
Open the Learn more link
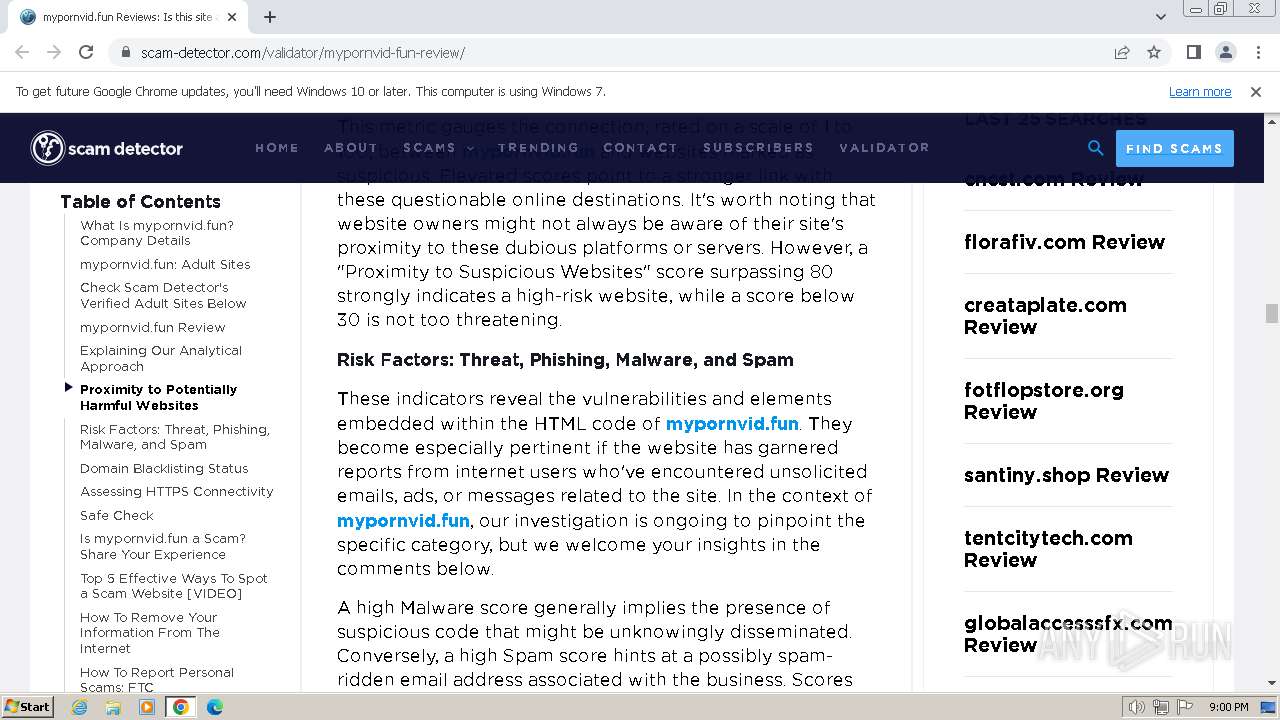pos(1200,92)
